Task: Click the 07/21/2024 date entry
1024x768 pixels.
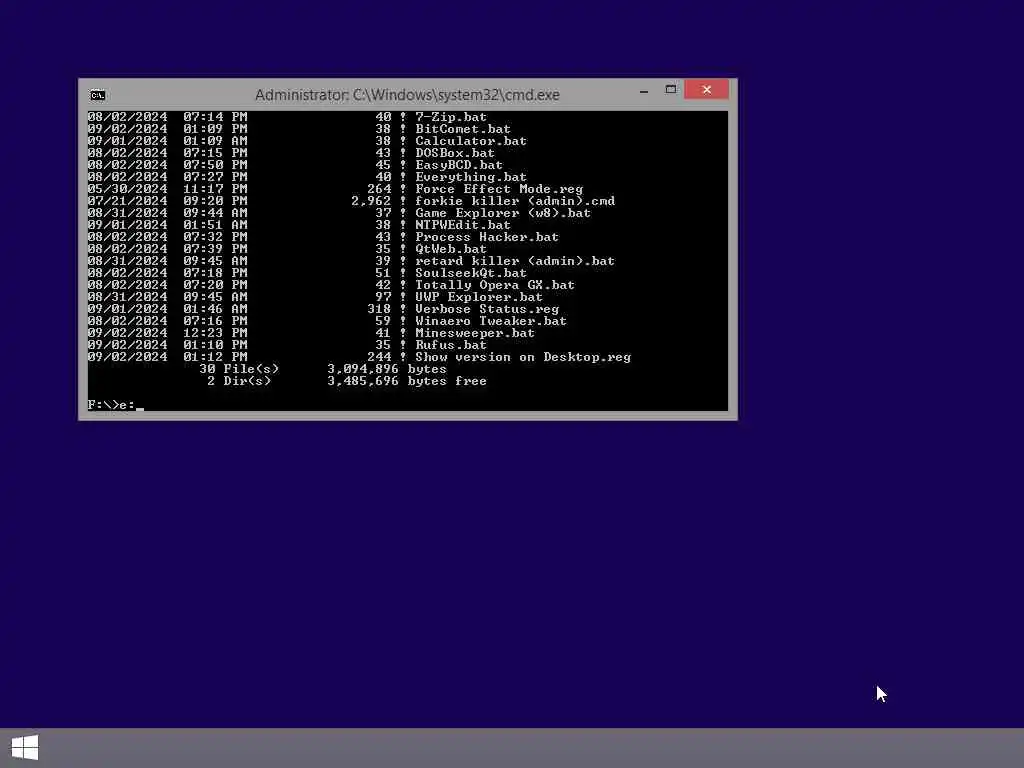Action: pyautogui.click(x=127, y=201)
